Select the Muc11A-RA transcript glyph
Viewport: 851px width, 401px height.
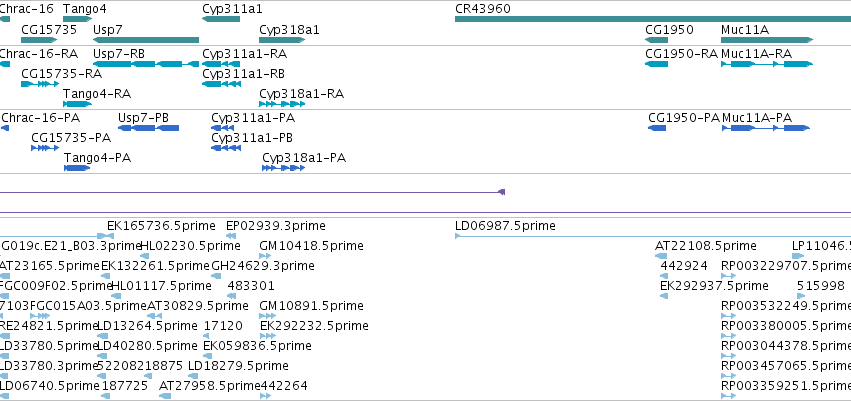[766, 64]
